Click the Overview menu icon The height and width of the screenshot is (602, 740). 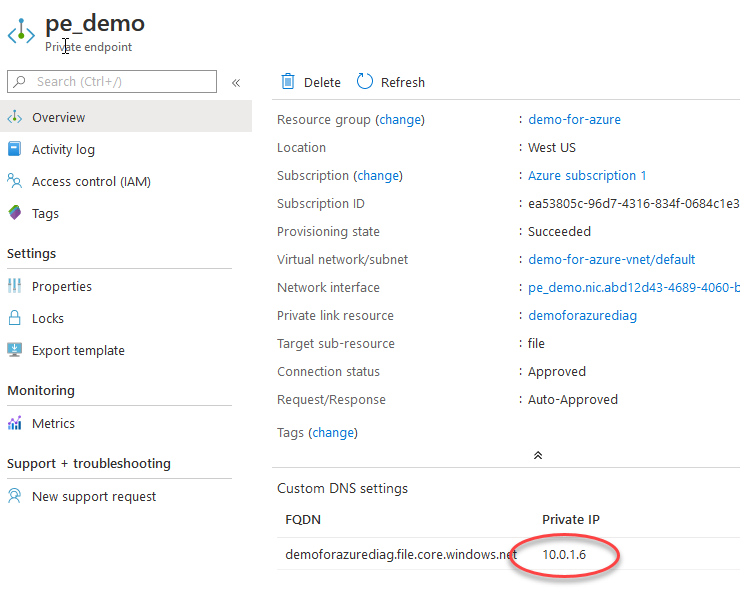click(15, 117)
